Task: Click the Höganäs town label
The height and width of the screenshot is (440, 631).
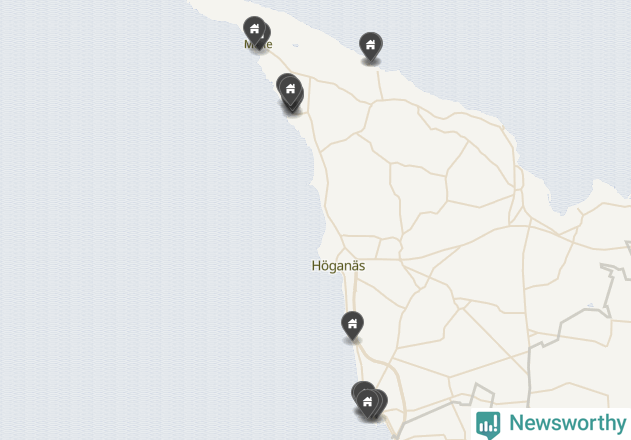Action: (x=338, y=266)
